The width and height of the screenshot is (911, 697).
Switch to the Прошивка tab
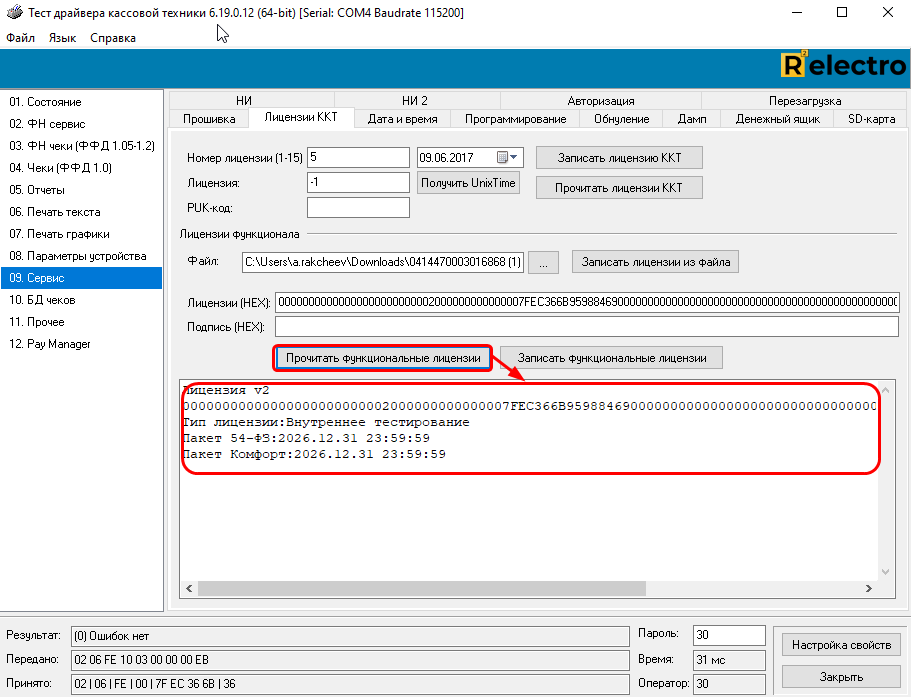tap(209, 119)
